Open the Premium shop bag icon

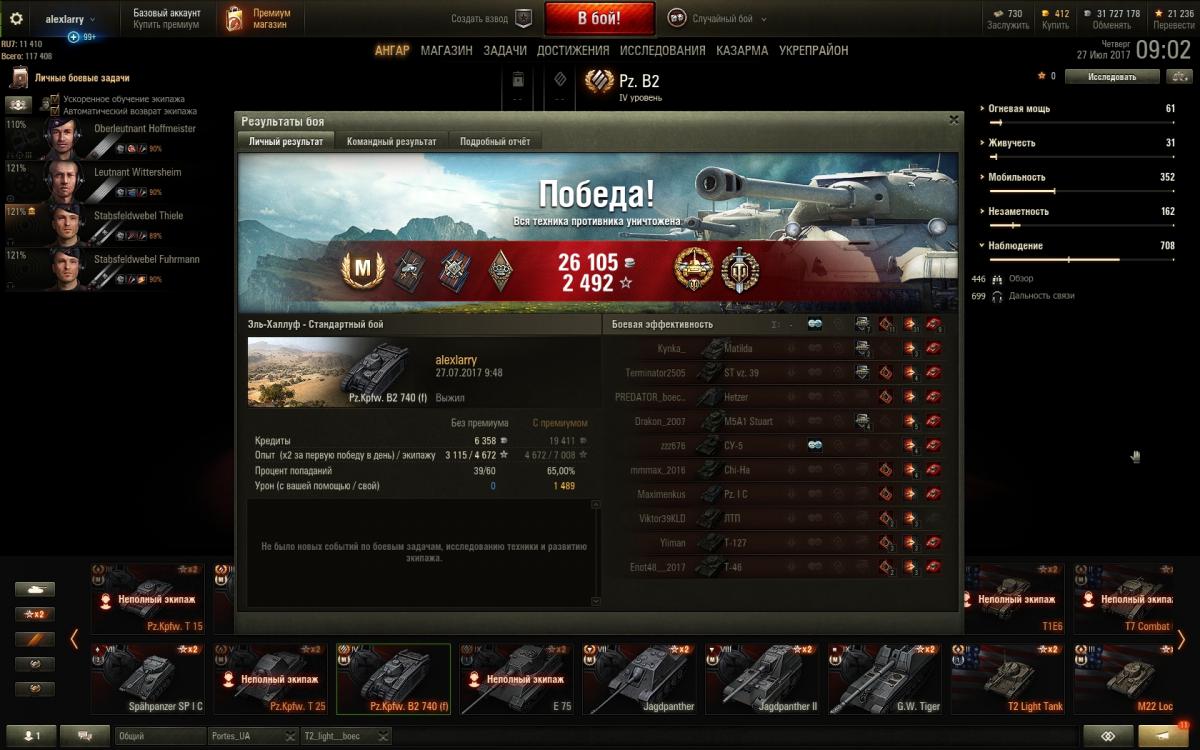pyautogui.click(x=233, y=19)
